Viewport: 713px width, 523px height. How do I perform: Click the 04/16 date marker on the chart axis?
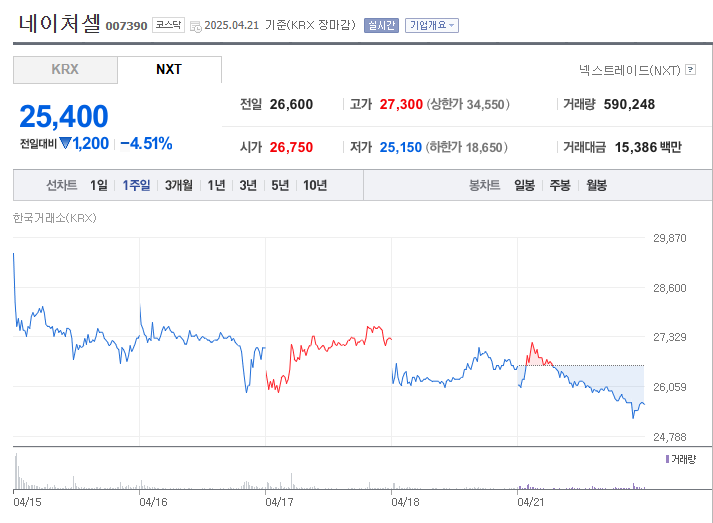[x=153, y=502]
